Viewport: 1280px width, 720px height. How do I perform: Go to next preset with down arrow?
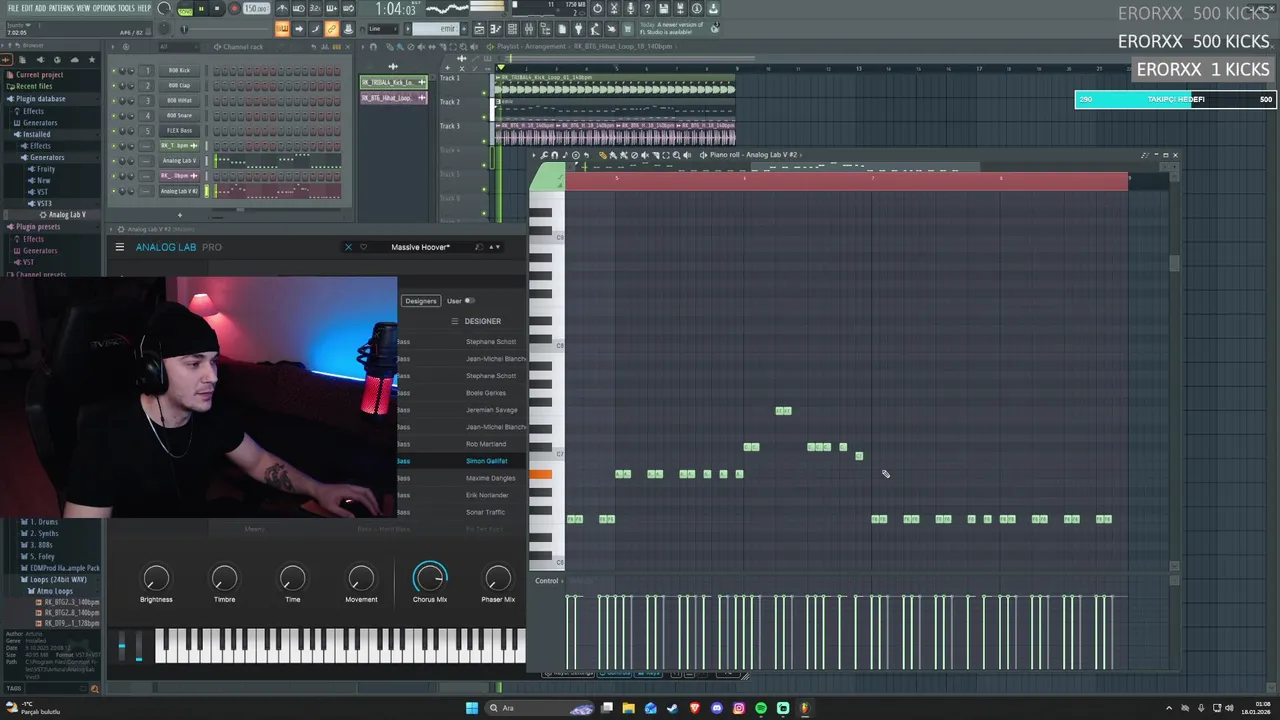498,247
